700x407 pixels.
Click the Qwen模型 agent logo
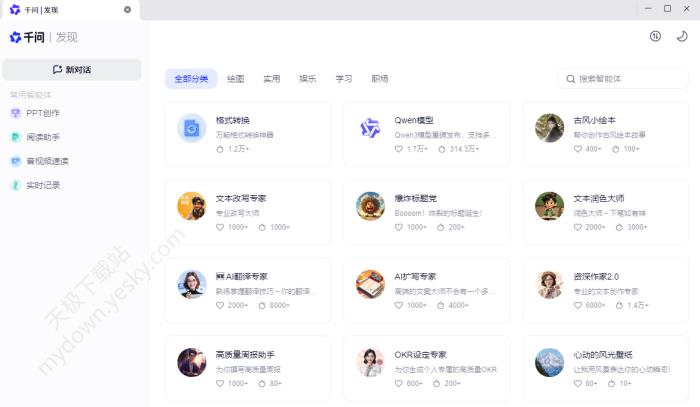click(370, 128)
